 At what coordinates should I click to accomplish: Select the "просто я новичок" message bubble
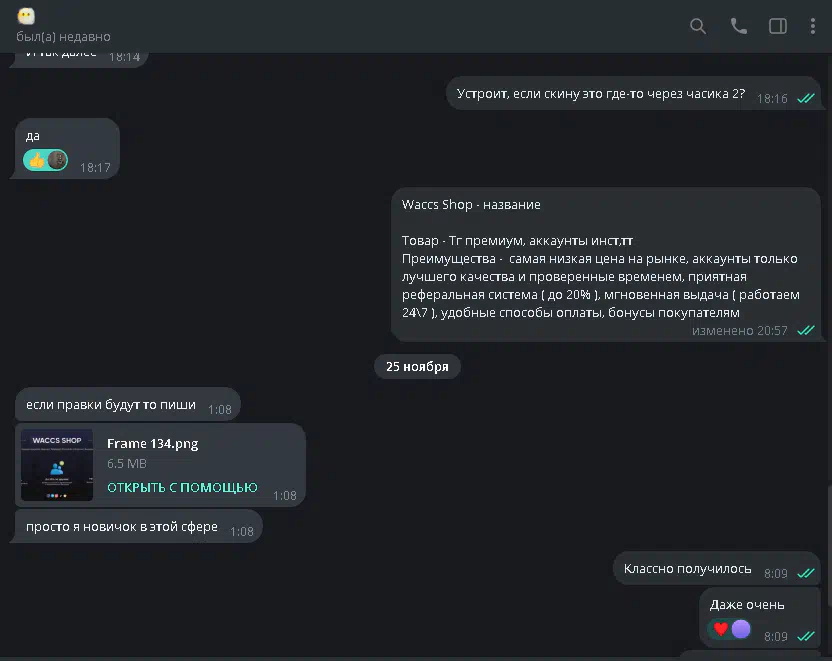pos(122,527)
